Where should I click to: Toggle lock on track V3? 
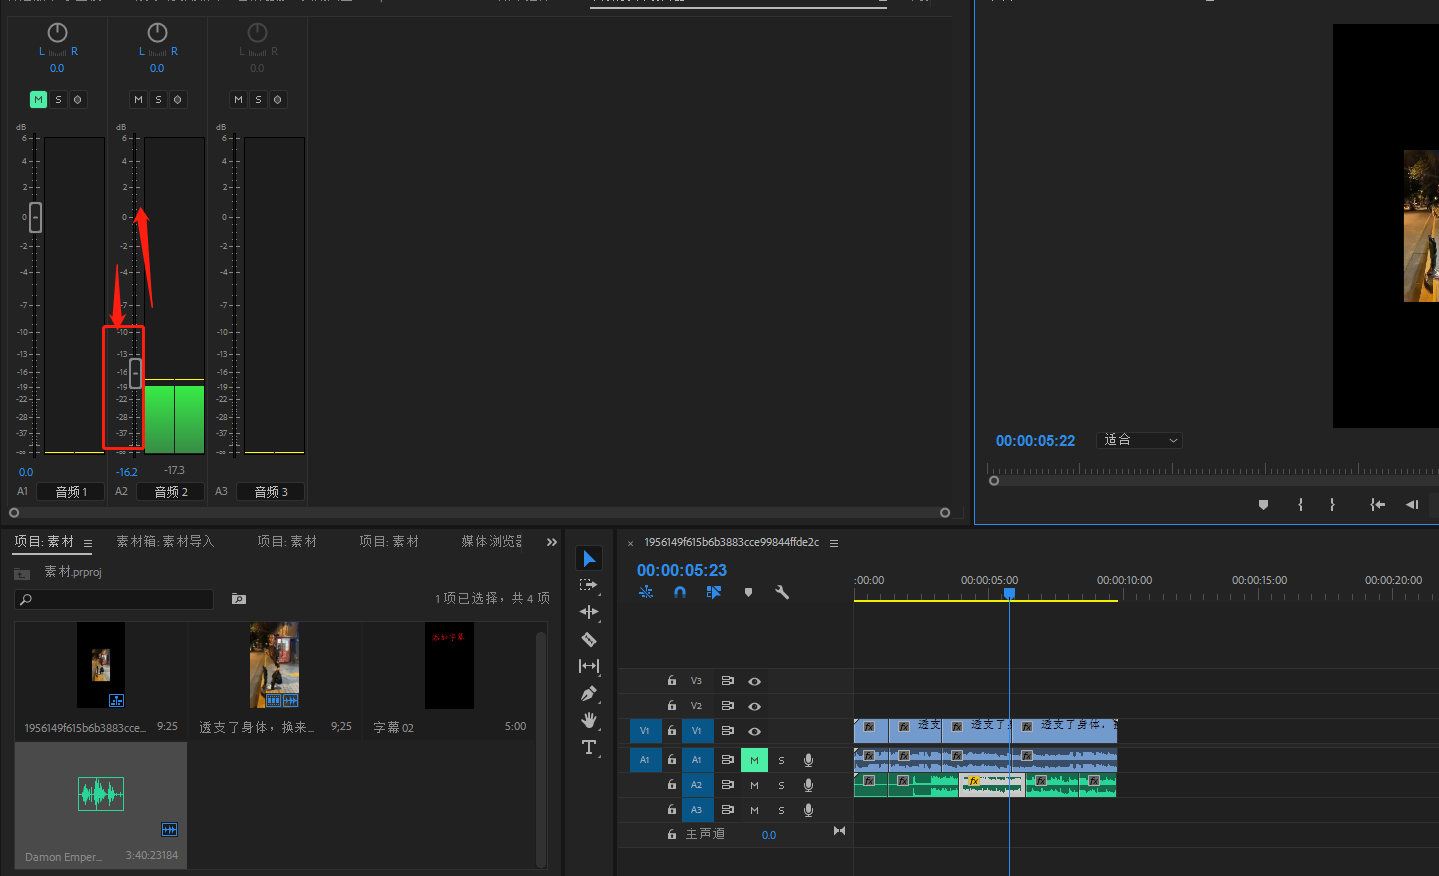click(672, 681)
